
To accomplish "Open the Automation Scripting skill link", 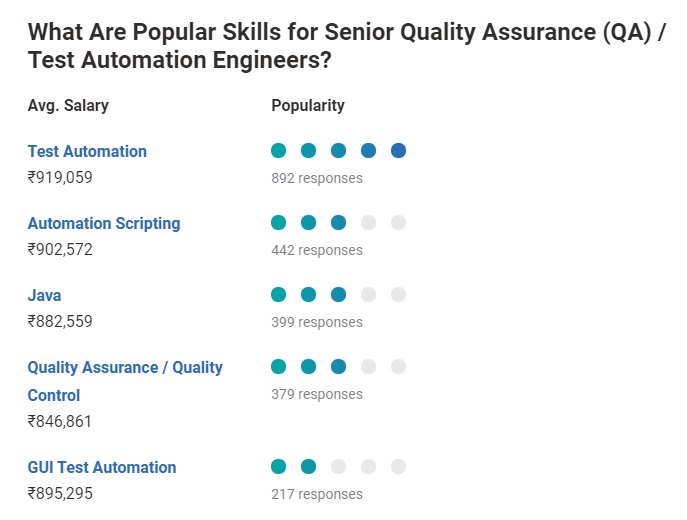I will point(104,224).
